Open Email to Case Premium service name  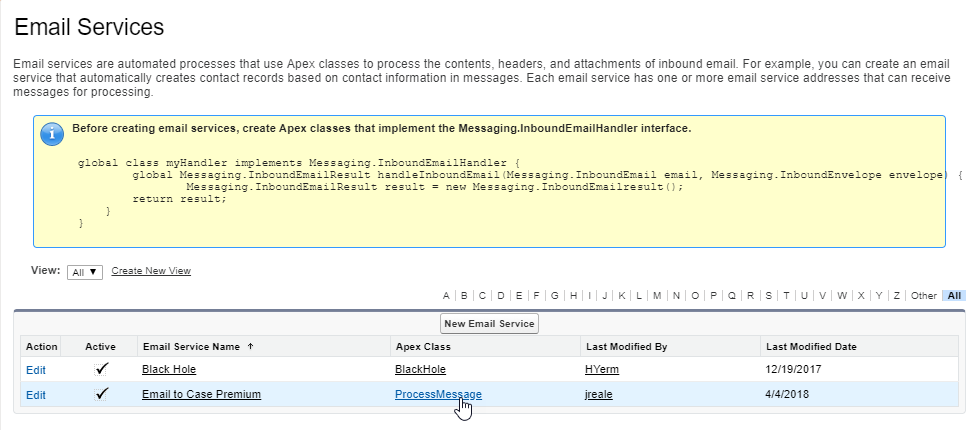(x=201, y=394)
